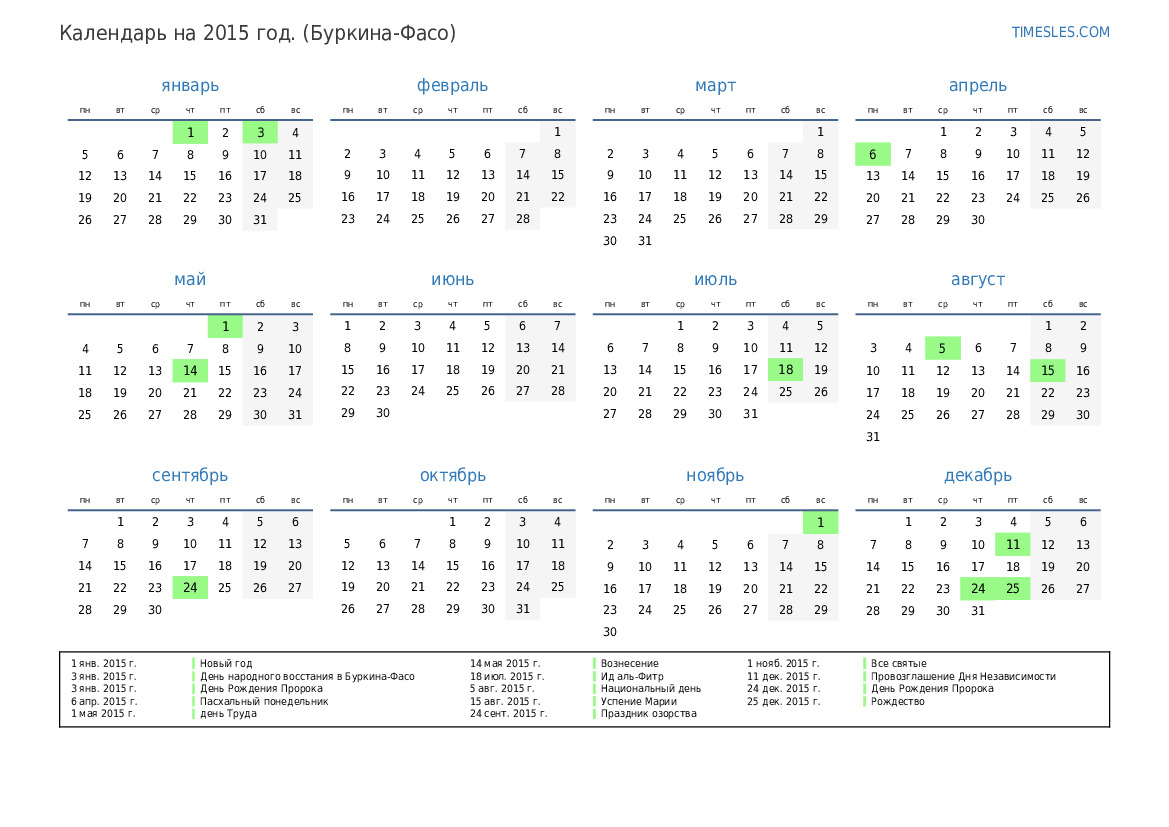Image resolution: width=1169 pixels, height=827 pixels.
Task: Click Ид аль-Фитр legend entry
Action: click(629, 677)
